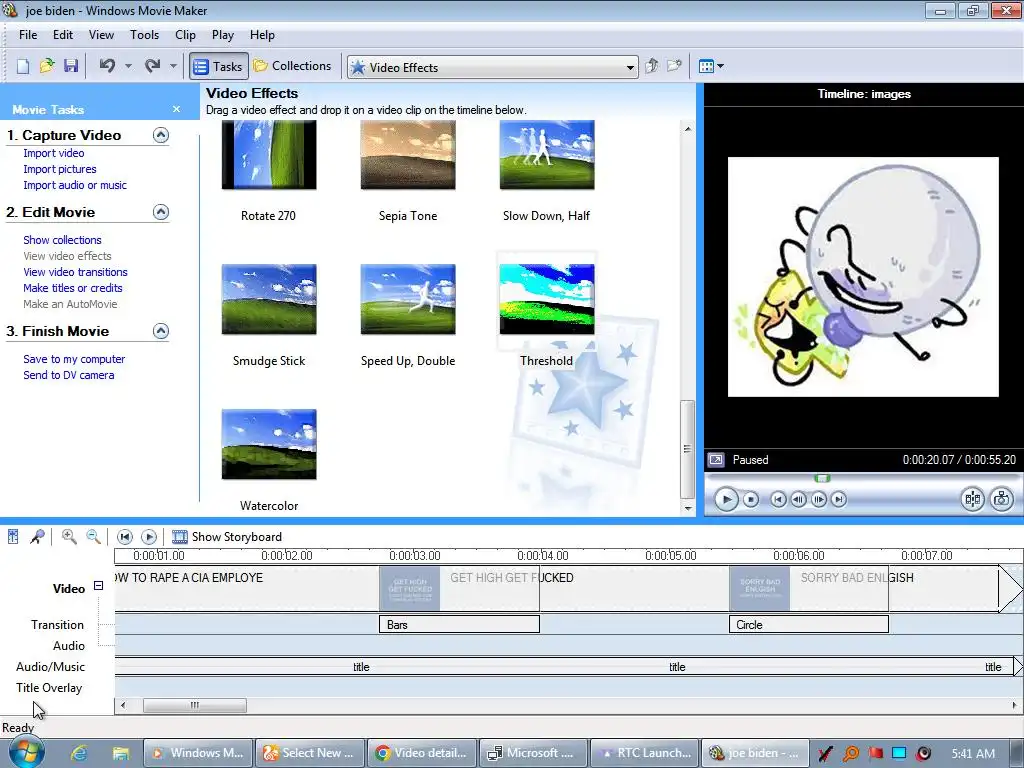Select the Threshold effect thumbnail

tap(547, 299)
